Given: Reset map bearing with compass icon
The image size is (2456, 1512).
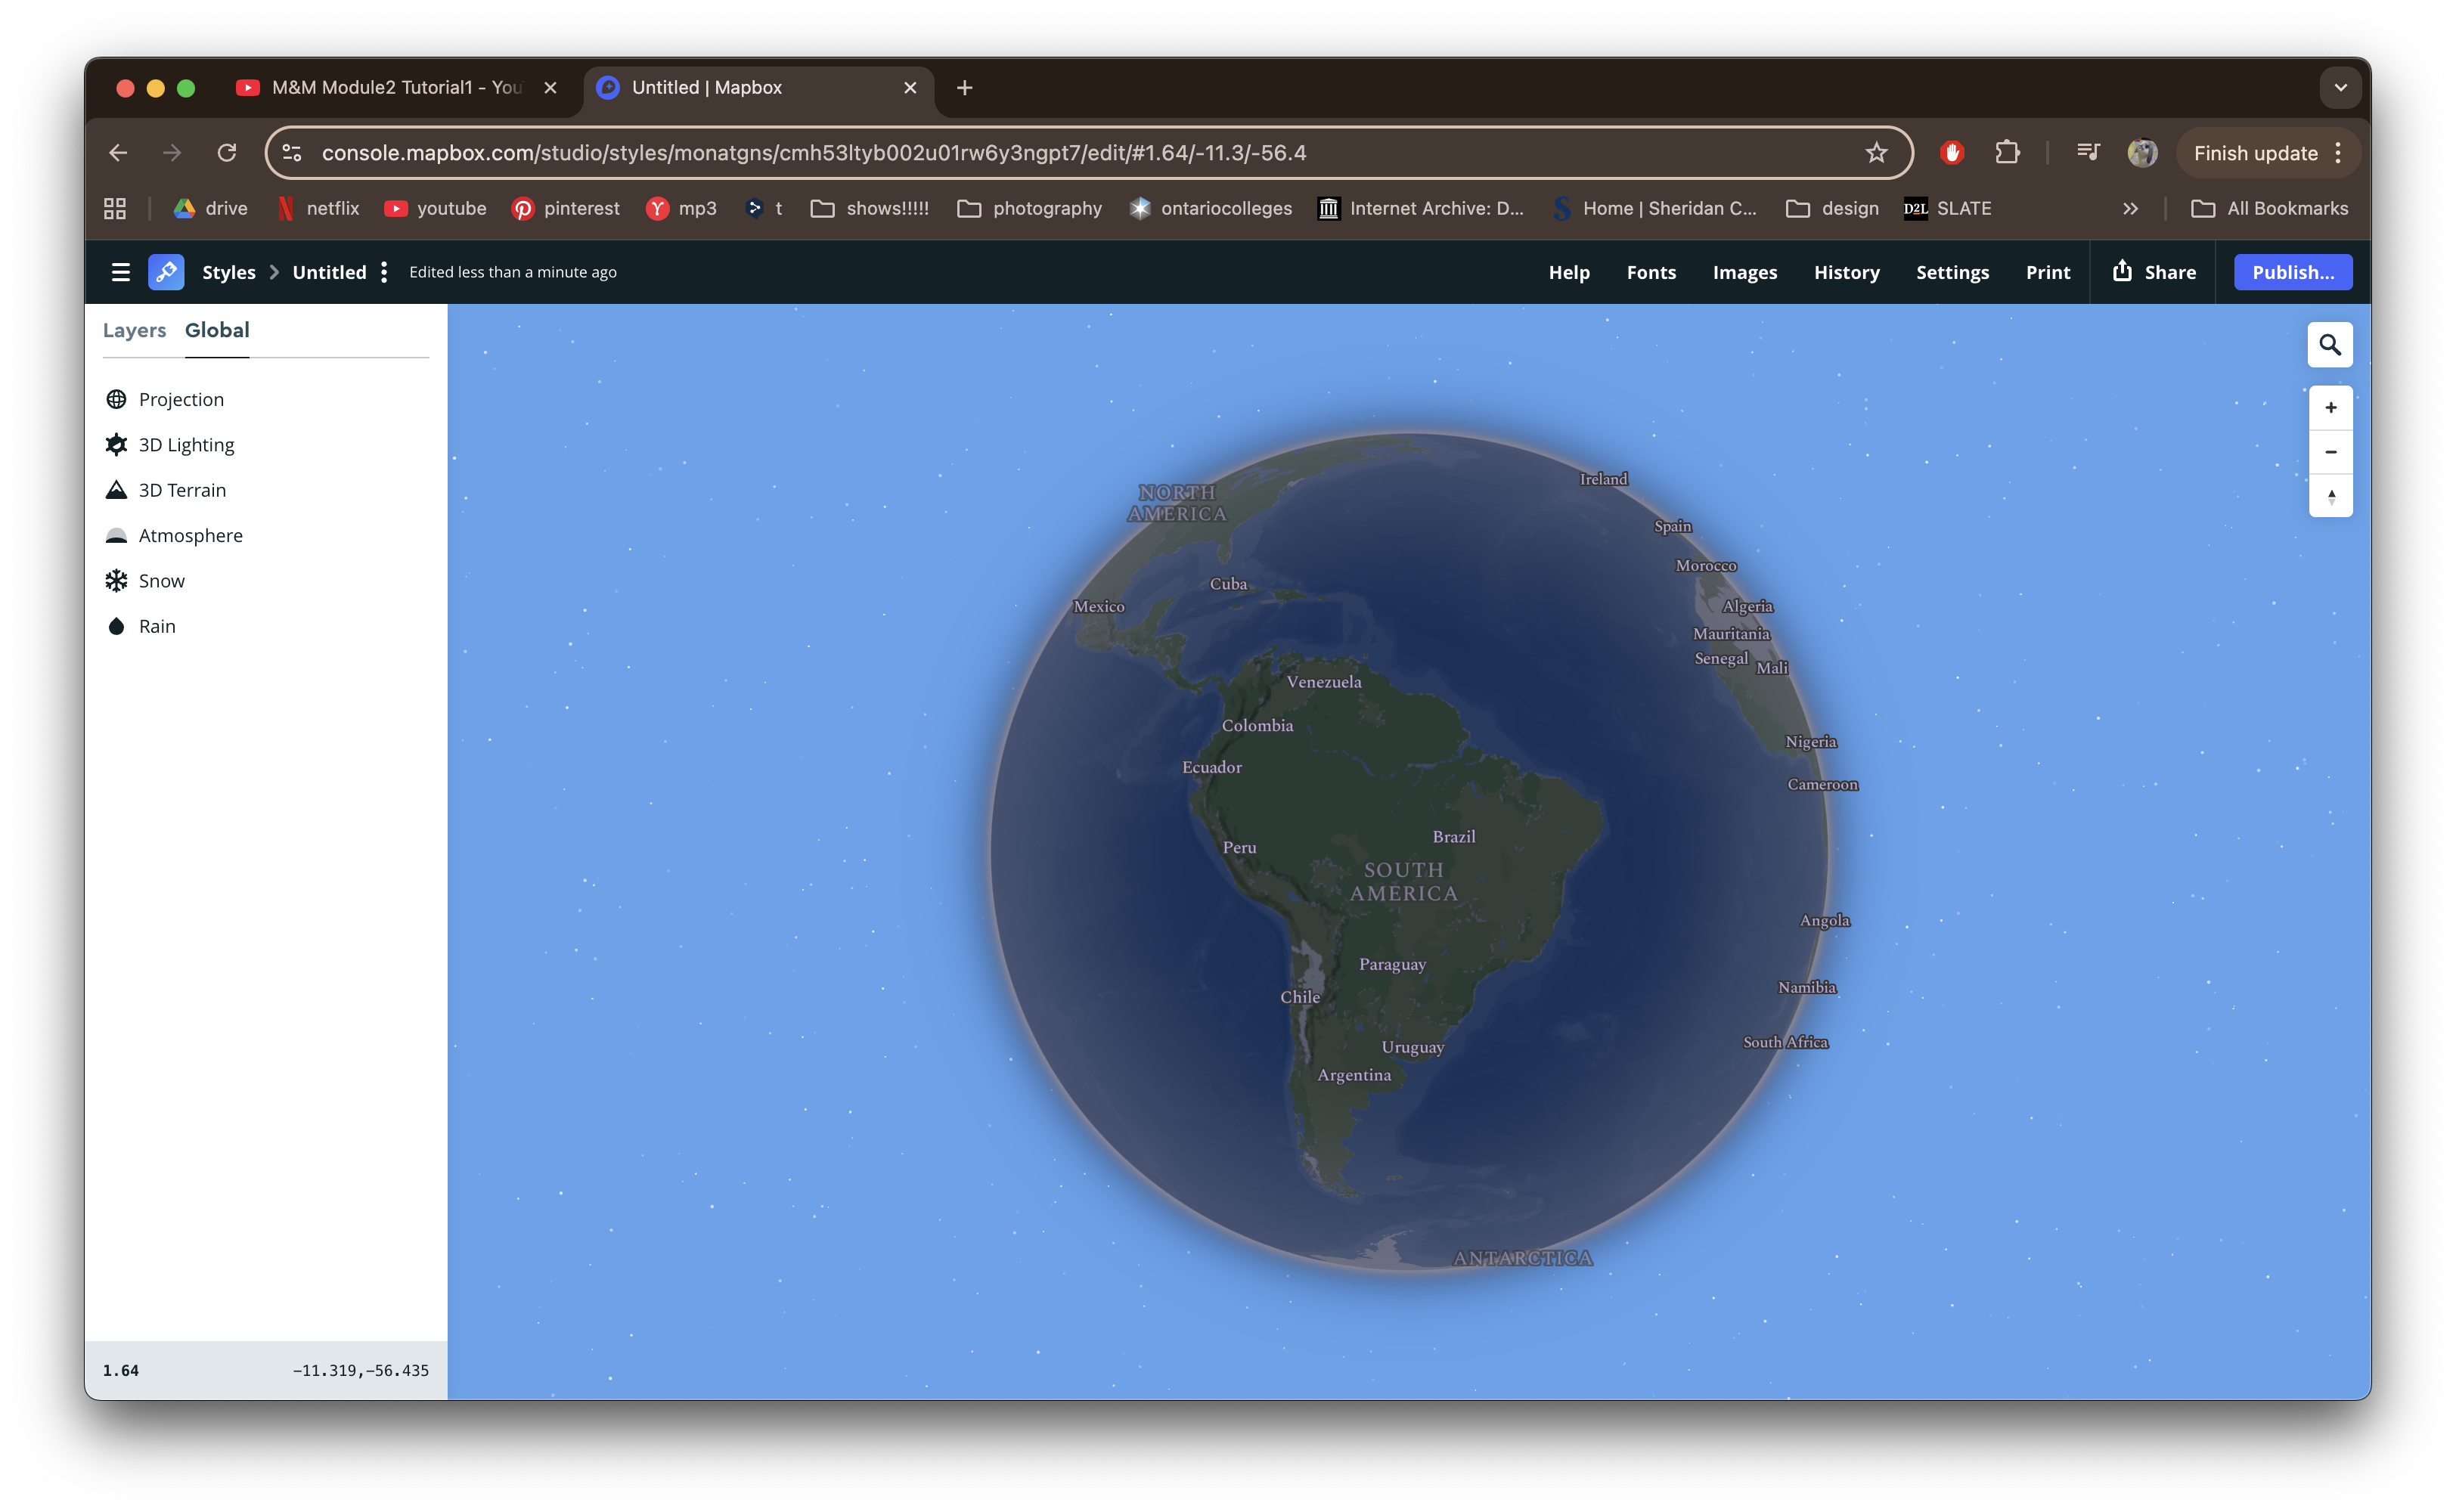Looking at the screenshot, I should point(2330,496).
